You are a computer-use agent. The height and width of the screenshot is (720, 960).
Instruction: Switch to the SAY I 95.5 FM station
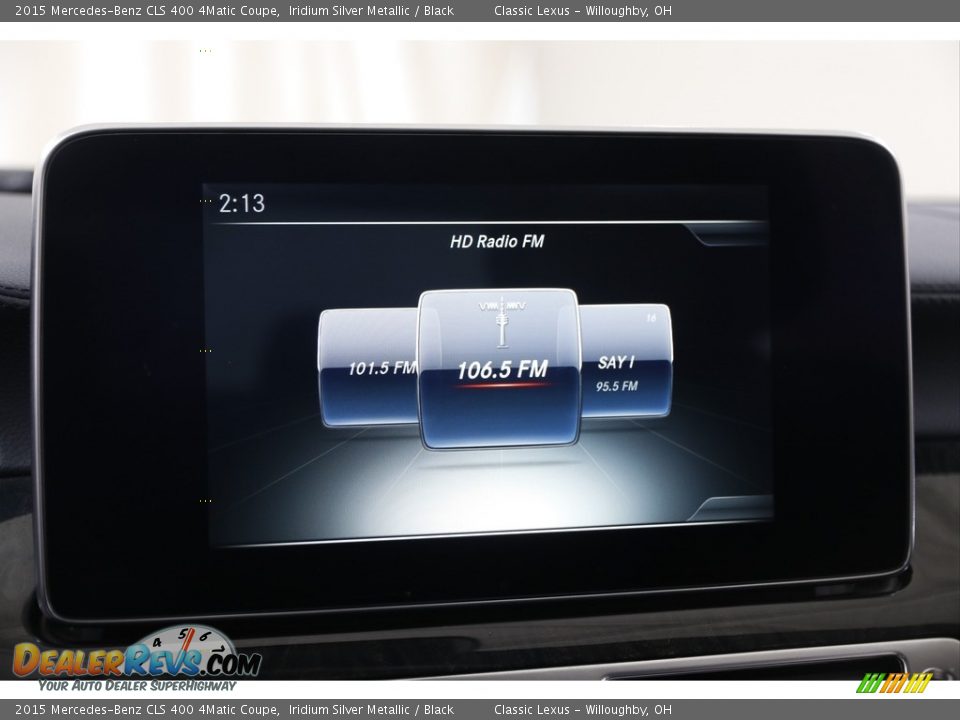626,372
